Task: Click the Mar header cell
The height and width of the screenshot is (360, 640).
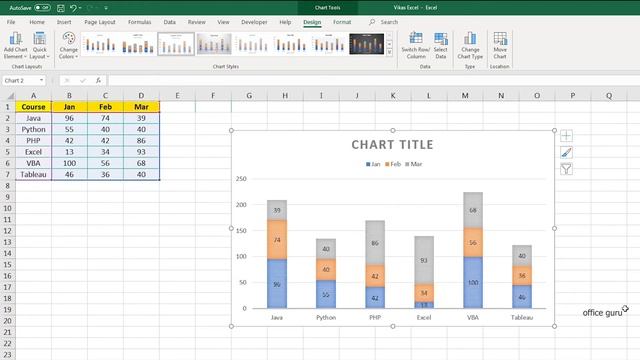Action: pyautogui.click(x=141, y=107)
